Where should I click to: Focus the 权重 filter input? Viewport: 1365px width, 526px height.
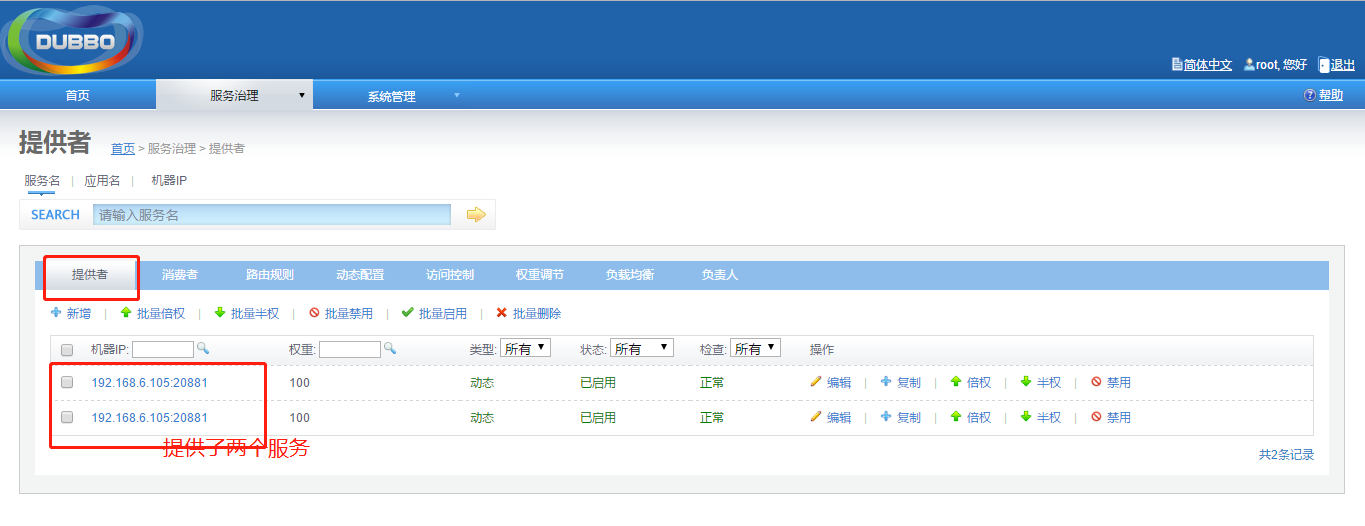[x=350, y=349]
